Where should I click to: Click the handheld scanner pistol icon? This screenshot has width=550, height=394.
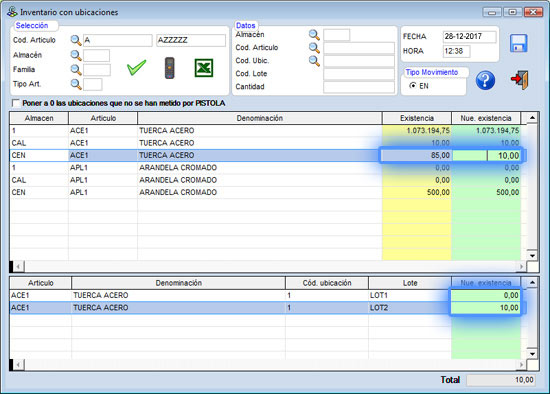click(x=170, y=68)
